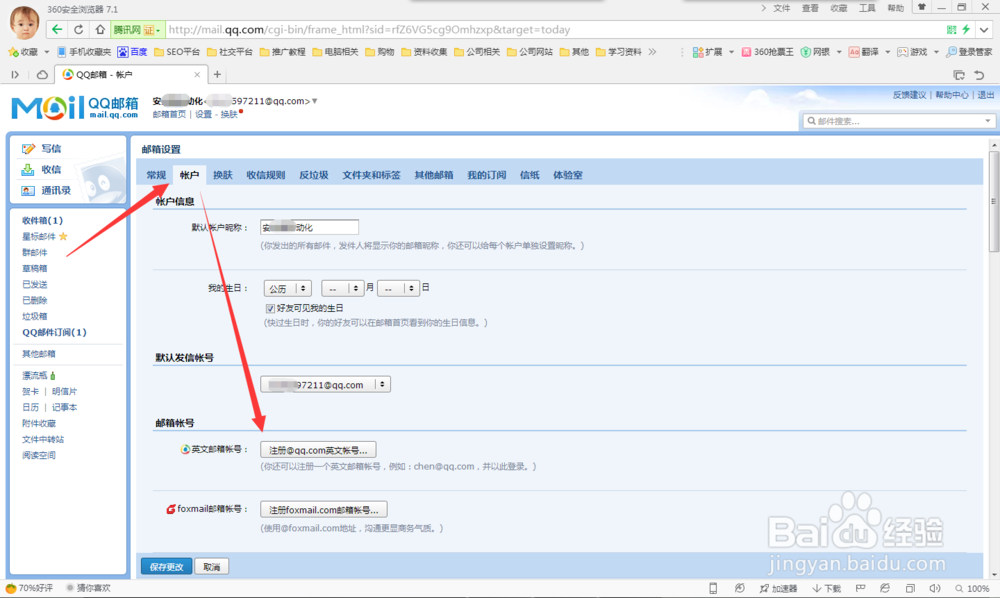This screenshot has height=598, width=1000.
Task: Open 加速器 accelerator in status bar
Action: (778, 588)
